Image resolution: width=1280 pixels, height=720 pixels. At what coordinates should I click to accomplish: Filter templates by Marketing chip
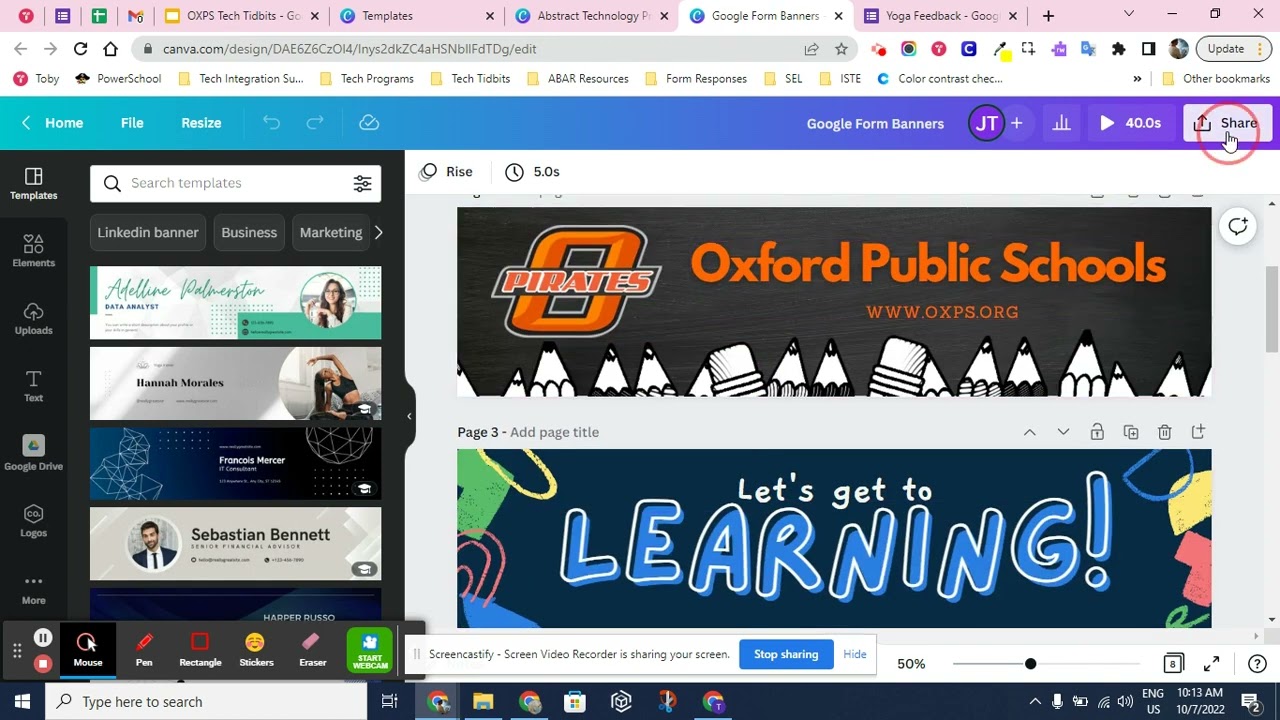[x=331, y=232]
